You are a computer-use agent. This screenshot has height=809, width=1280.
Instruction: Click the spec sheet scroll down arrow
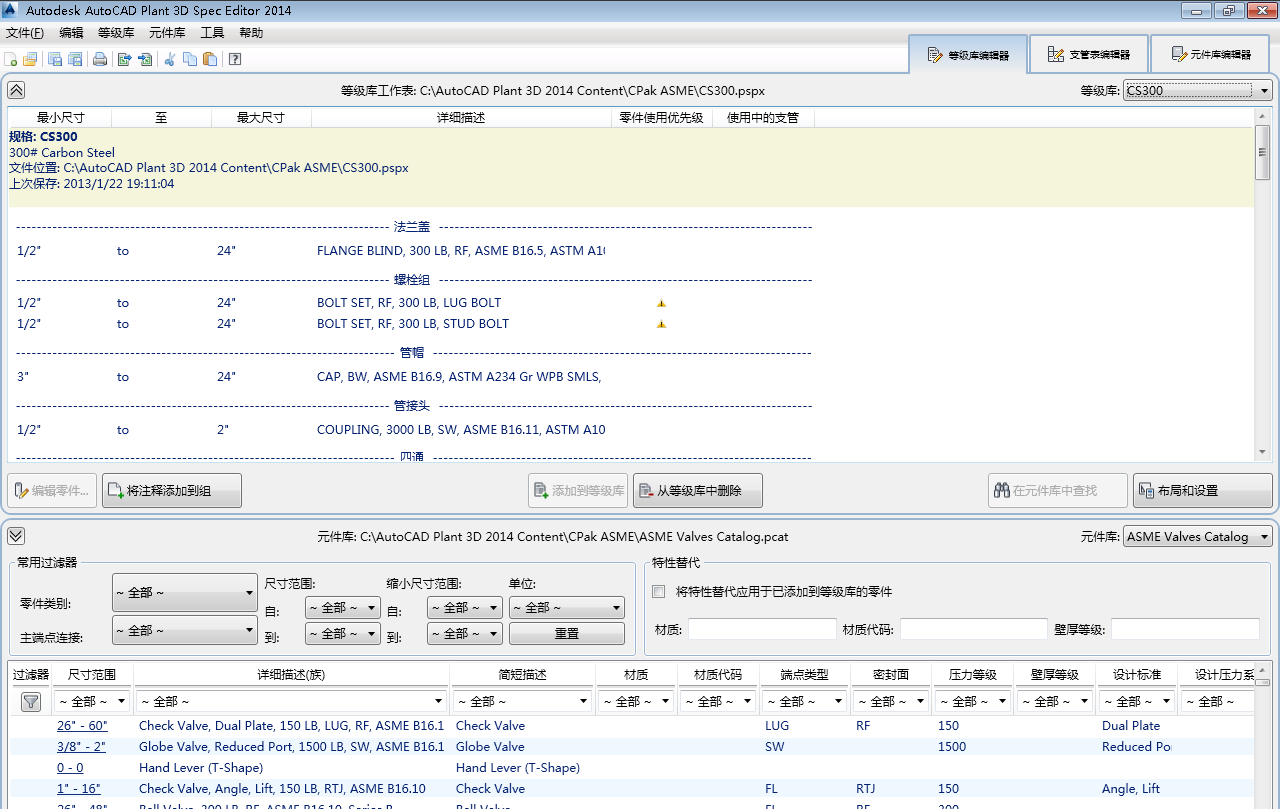[x=1262, y=453]
